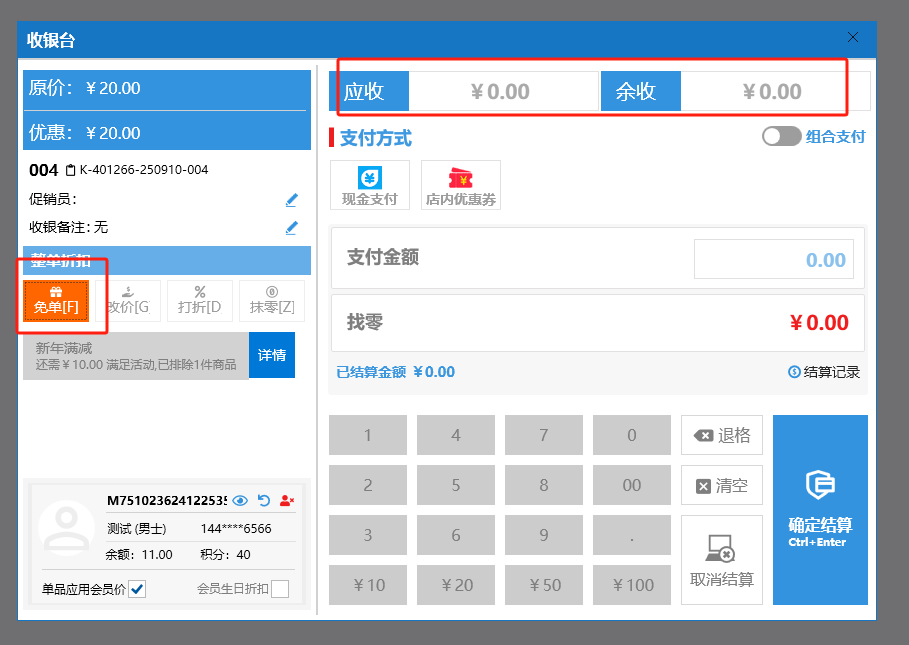Click the 支付金额 amount input field
909x645 pixels.
pyautogui.click(x=774, y=259)
